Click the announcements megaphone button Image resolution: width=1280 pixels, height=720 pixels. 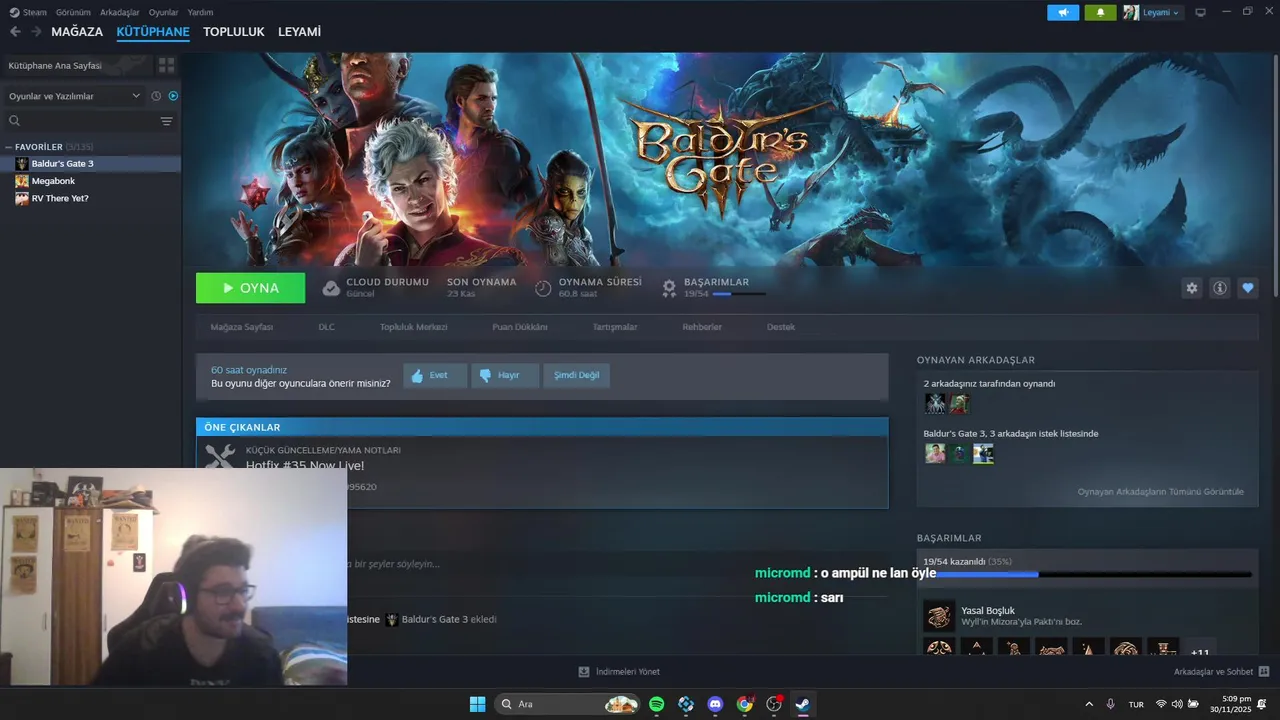coord(1063,12)
